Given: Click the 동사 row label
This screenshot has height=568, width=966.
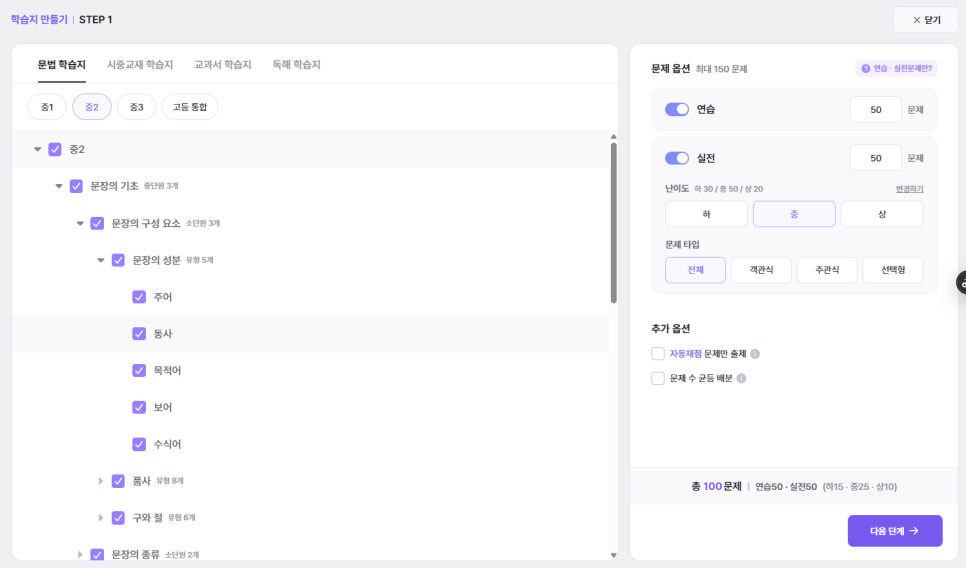Looking at the screenshot, I should pos(163,334).
